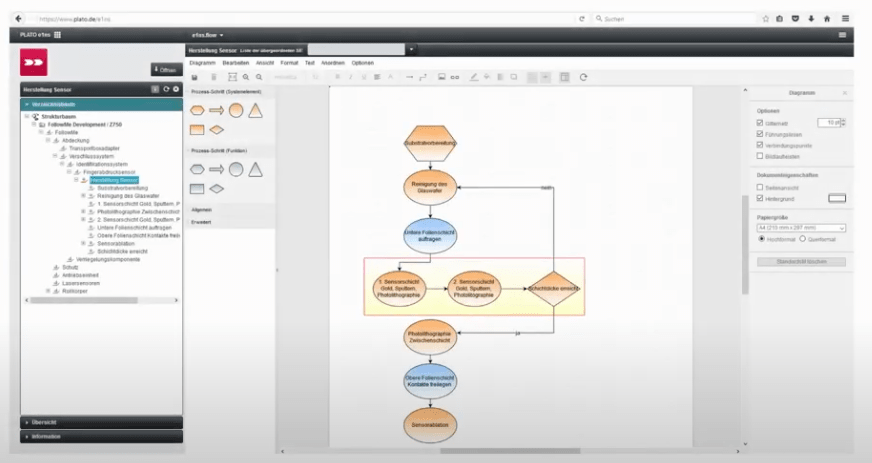
Task: Select Verriegelungskomponente in the tree
Action: point(108,259)
